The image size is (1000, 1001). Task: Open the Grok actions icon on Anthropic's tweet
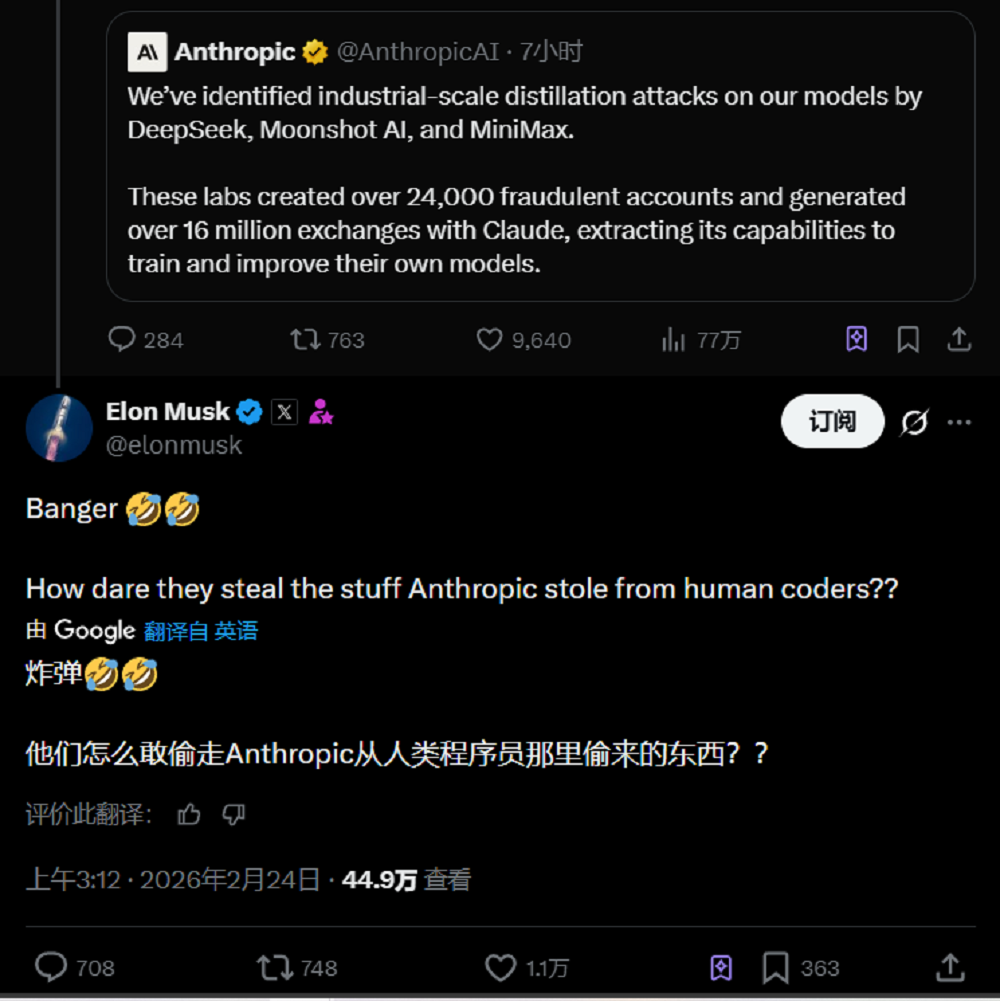(855, 340)
